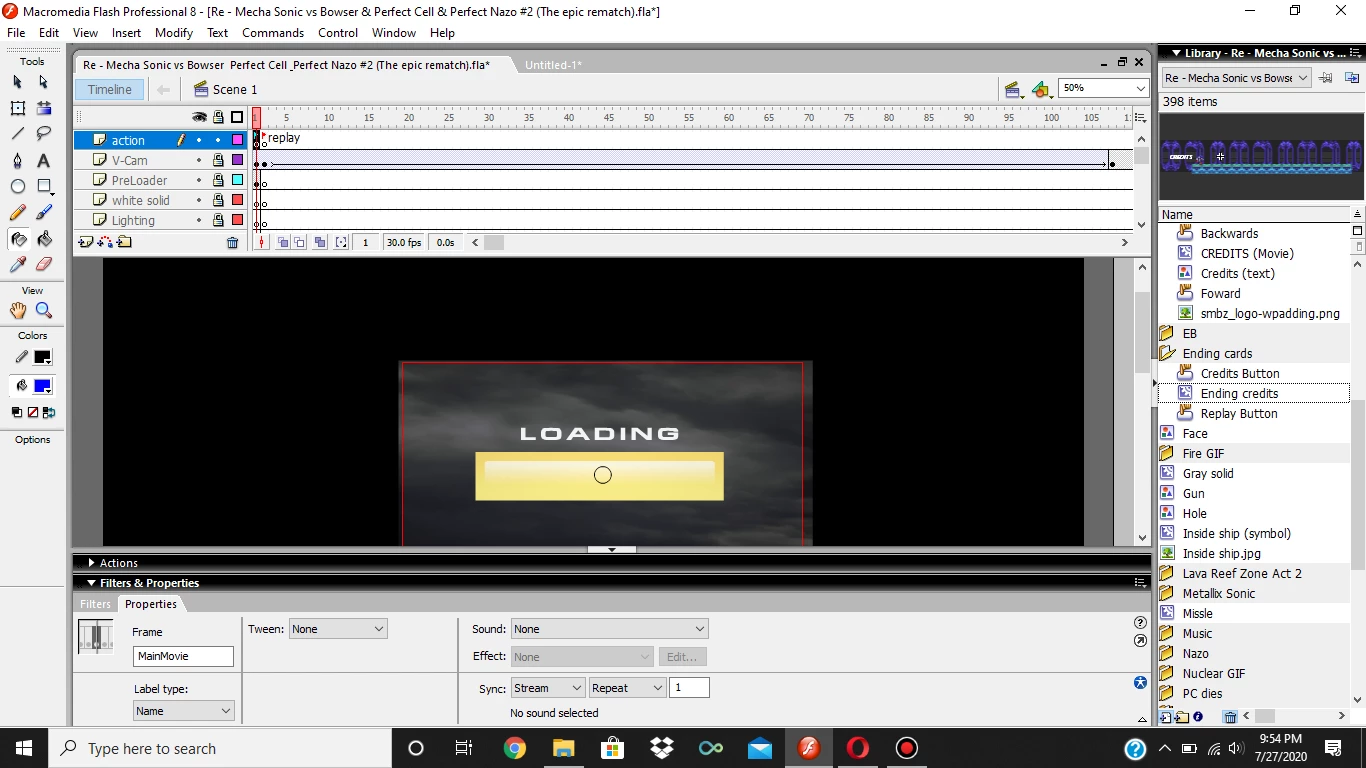Click Black and White colors icon
This screenshot has height=768, width=1366.
click(17, 412)
